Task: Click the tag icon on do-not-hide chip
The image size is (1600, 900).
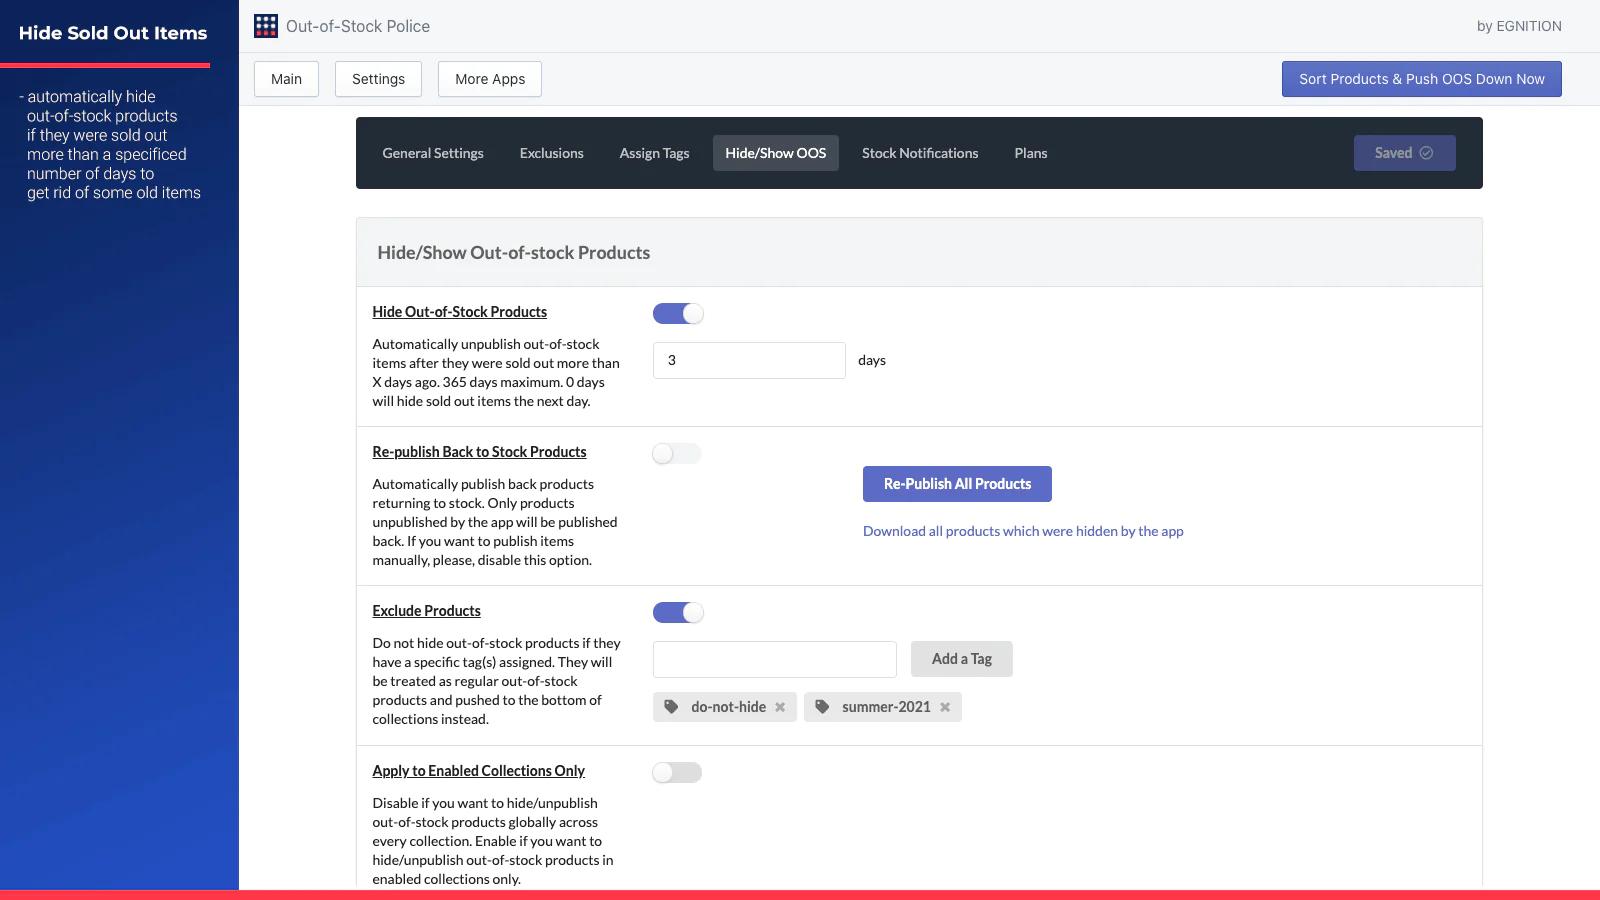Action: (x=672, y=707)
